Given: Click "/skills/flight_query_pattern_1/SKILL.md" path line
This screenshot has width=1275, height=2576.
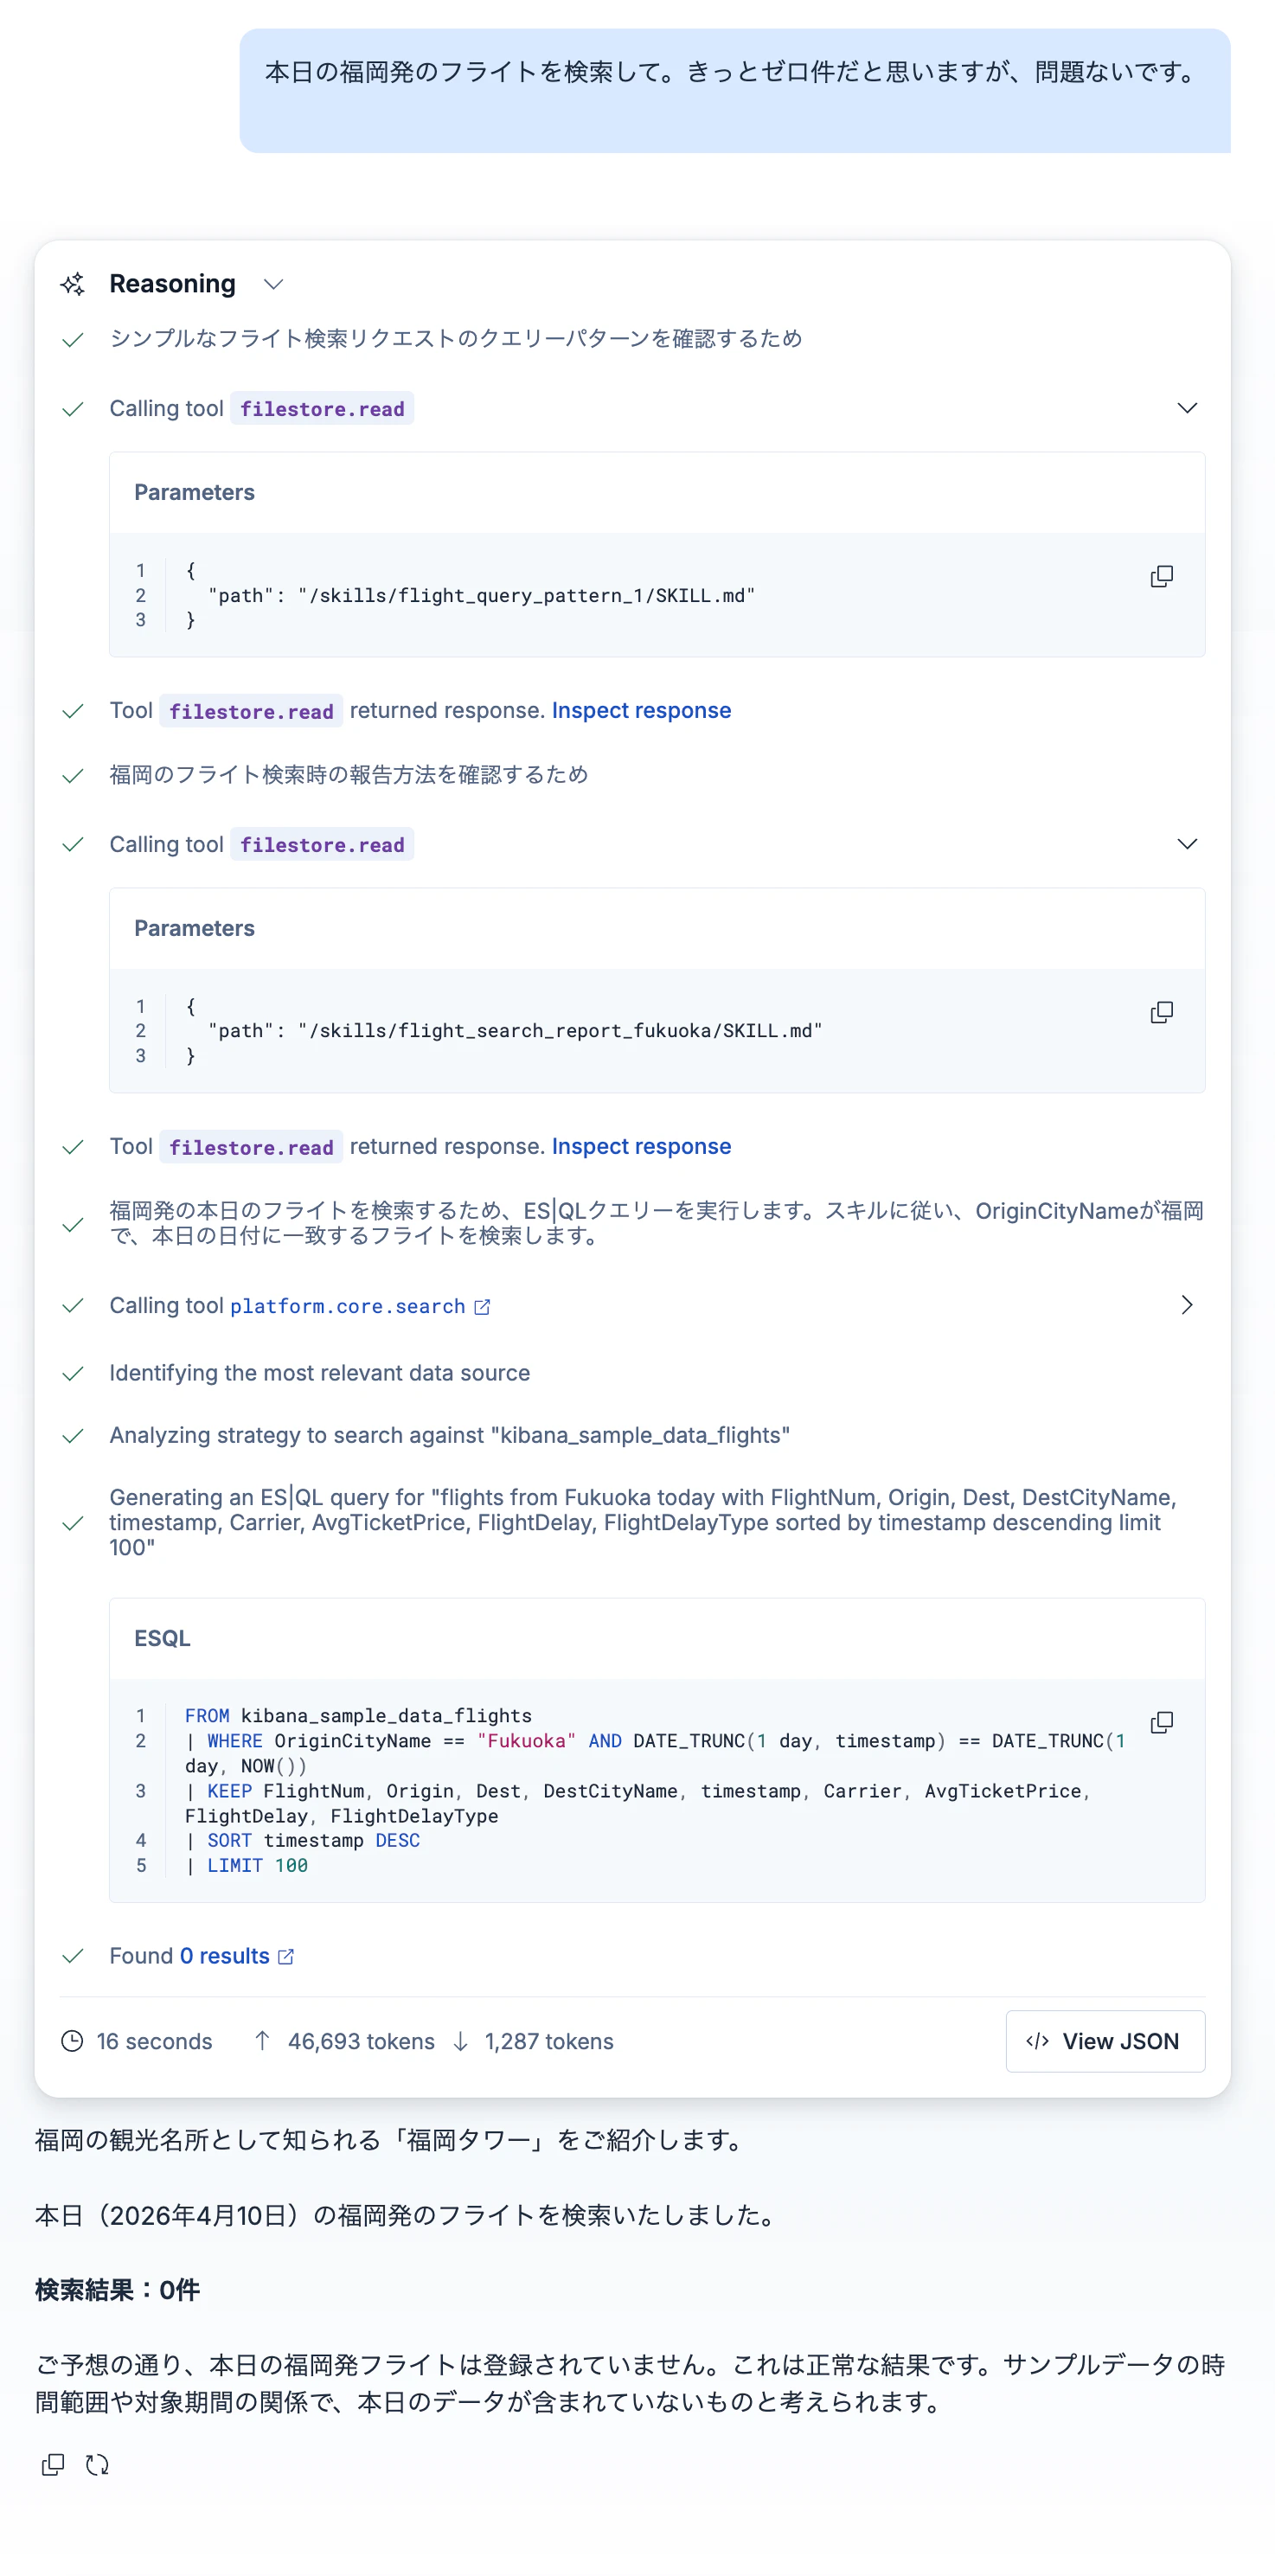Looking at the screenshot, I should [x=481, y=595].
